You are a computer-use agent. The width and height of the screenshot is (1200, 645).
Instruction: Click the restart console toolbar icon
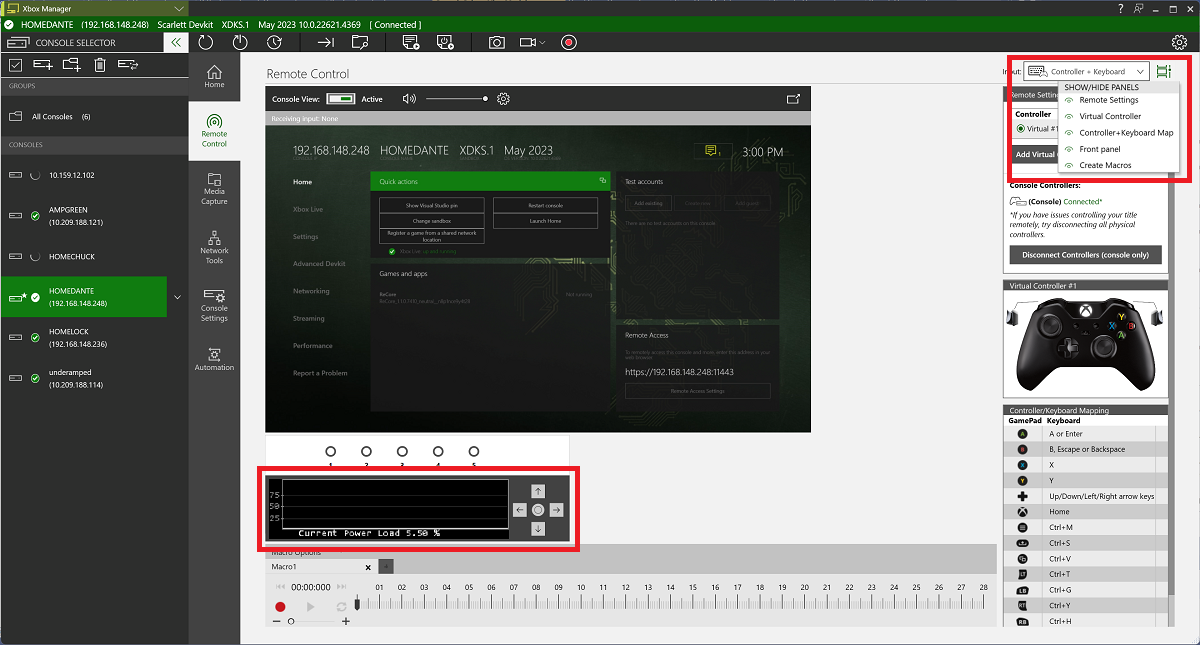[x=205, y=42]
